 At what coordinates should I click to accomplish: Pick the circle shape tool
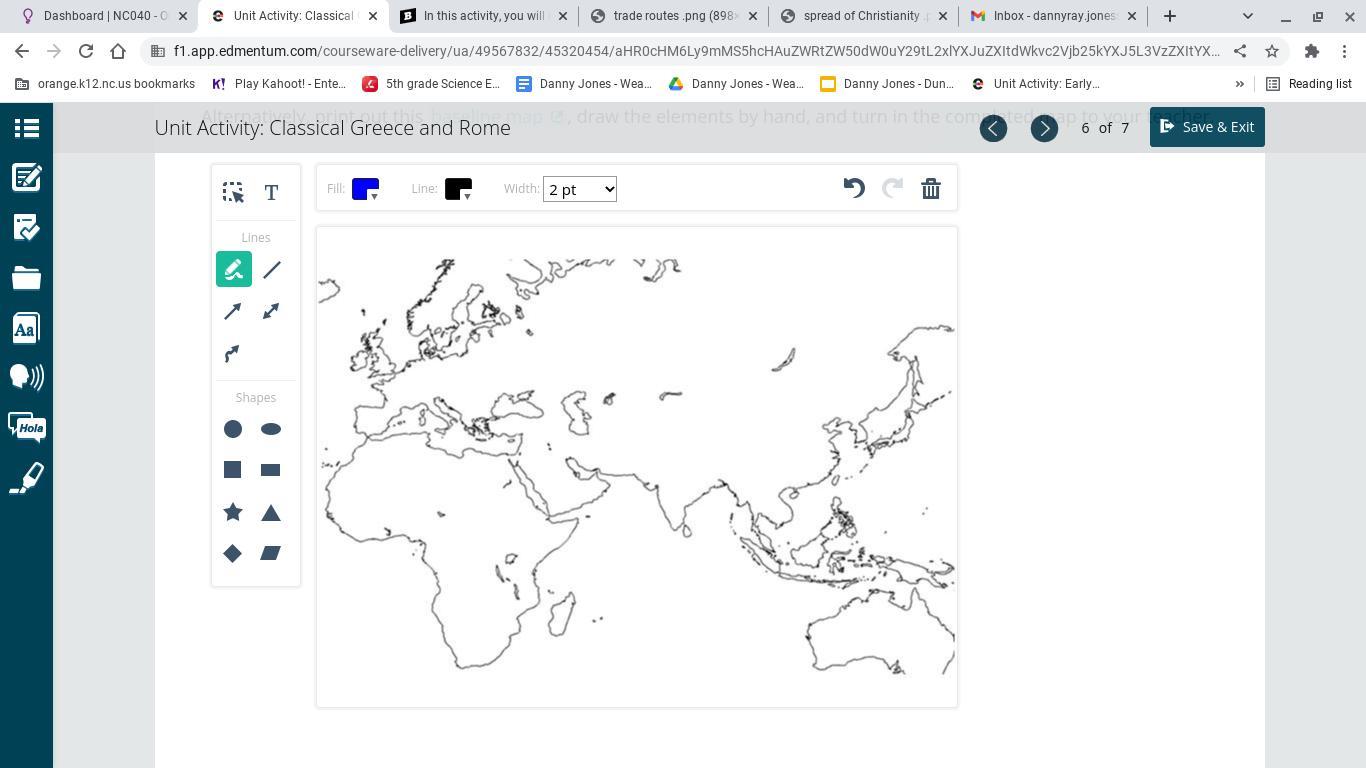pos(232,429)
